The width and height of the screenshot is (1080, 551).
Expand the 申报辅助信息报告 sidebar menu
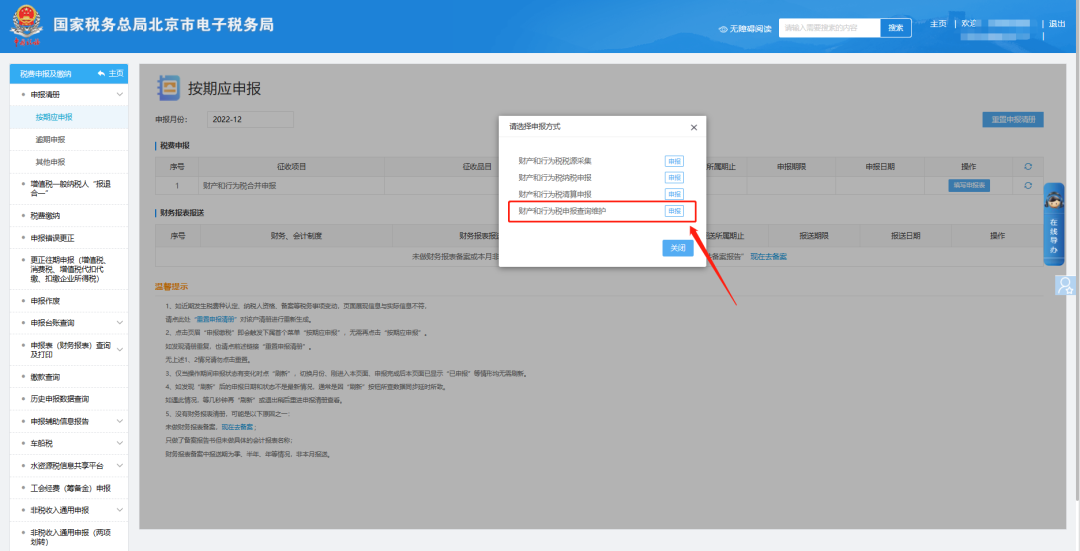[120, 421]
